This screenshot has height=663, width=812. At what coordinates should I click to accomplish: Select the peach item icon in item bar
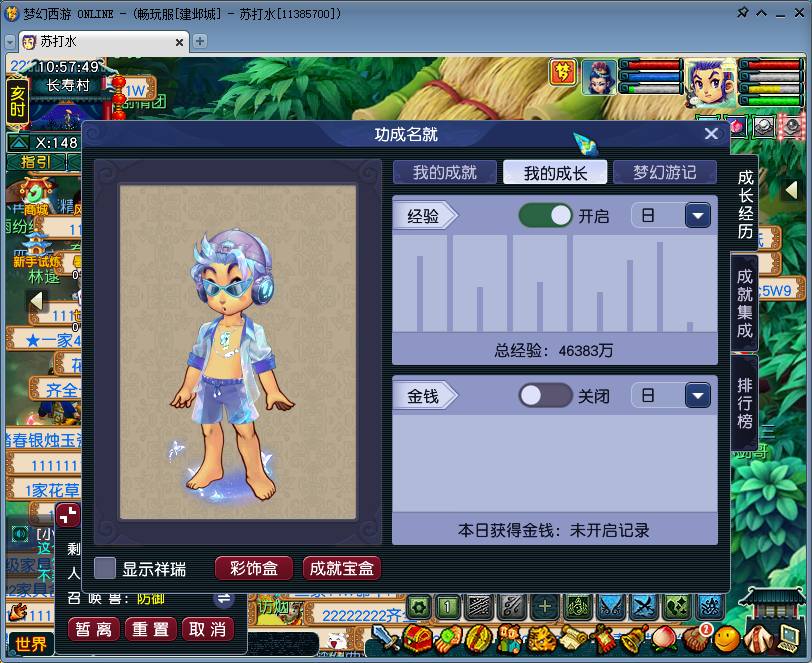[x=665, y=637]
